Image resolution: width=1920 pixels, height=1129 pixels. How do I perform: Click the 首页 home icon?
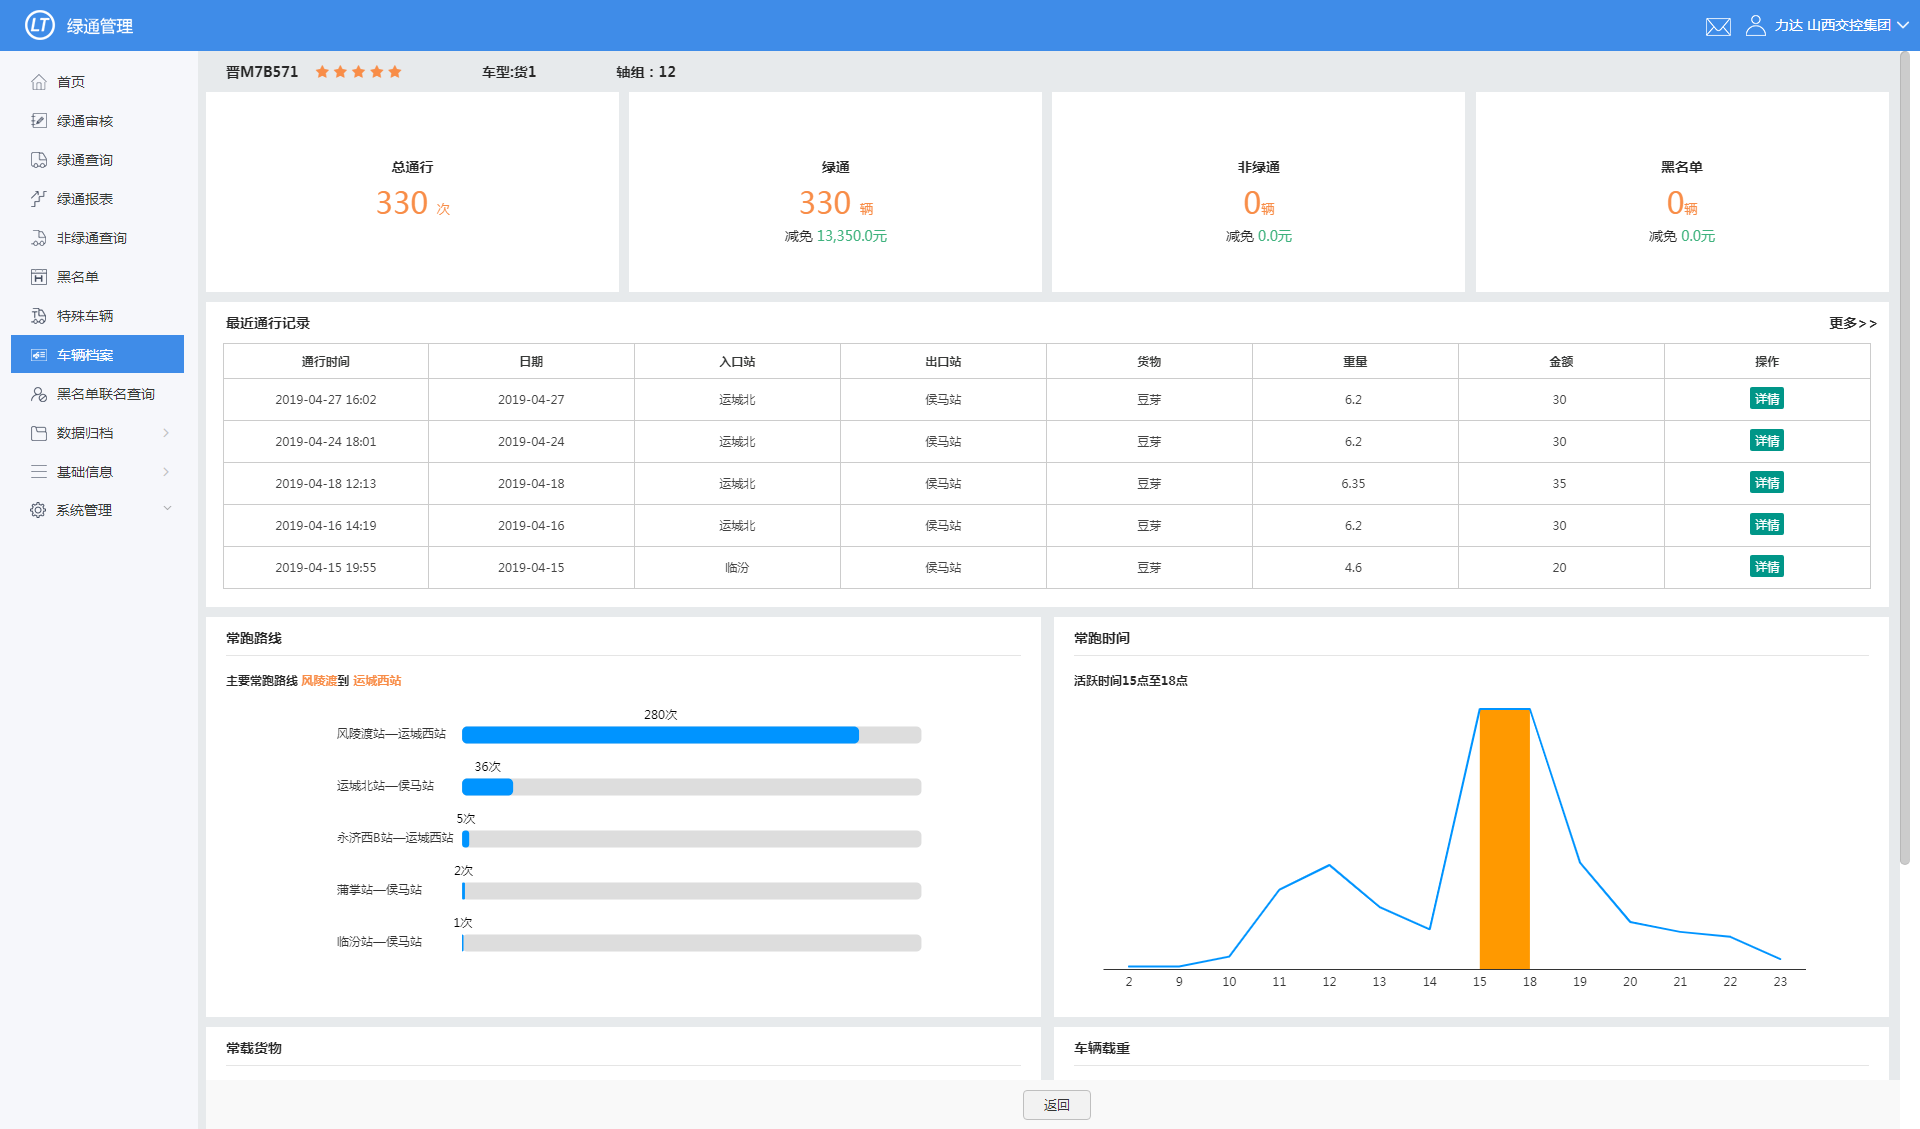click(x=39, y=82)
